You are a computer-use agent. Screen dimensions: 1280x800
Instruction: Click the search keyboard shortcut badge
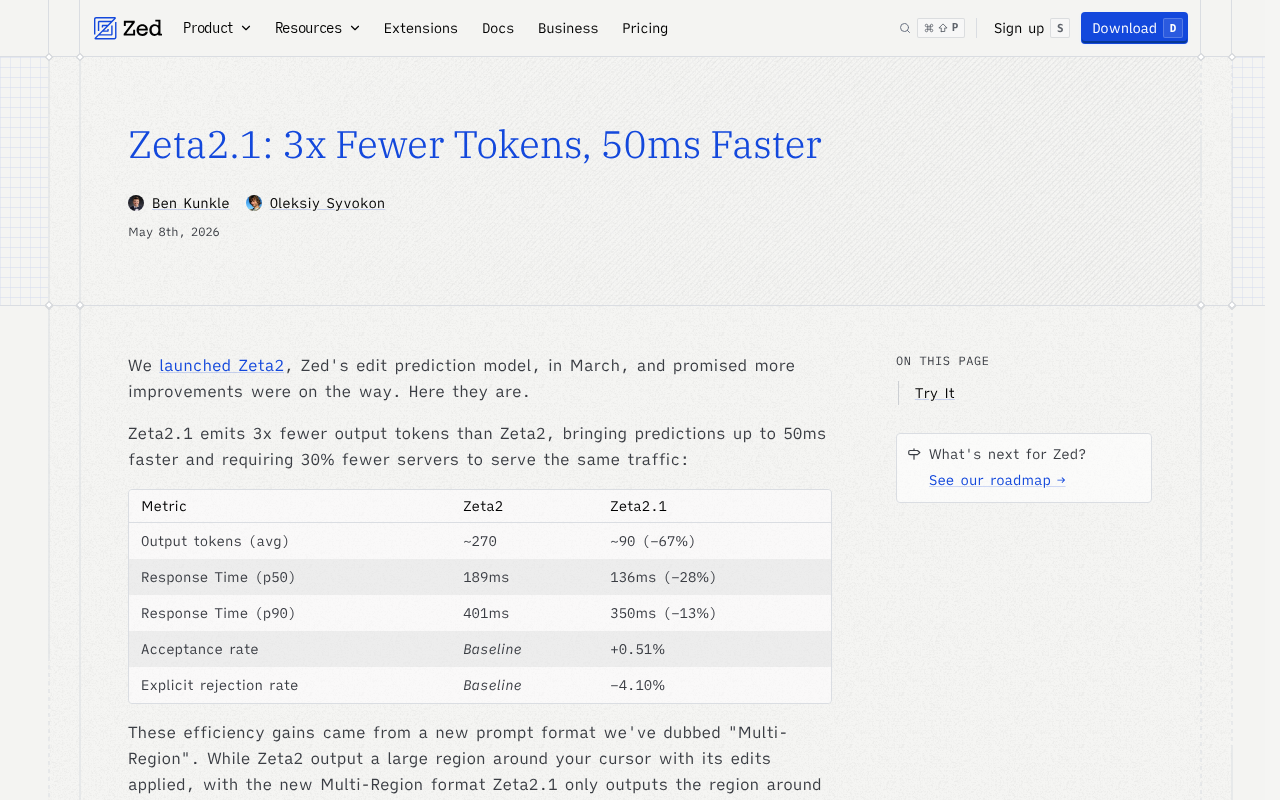pos(941,28)
